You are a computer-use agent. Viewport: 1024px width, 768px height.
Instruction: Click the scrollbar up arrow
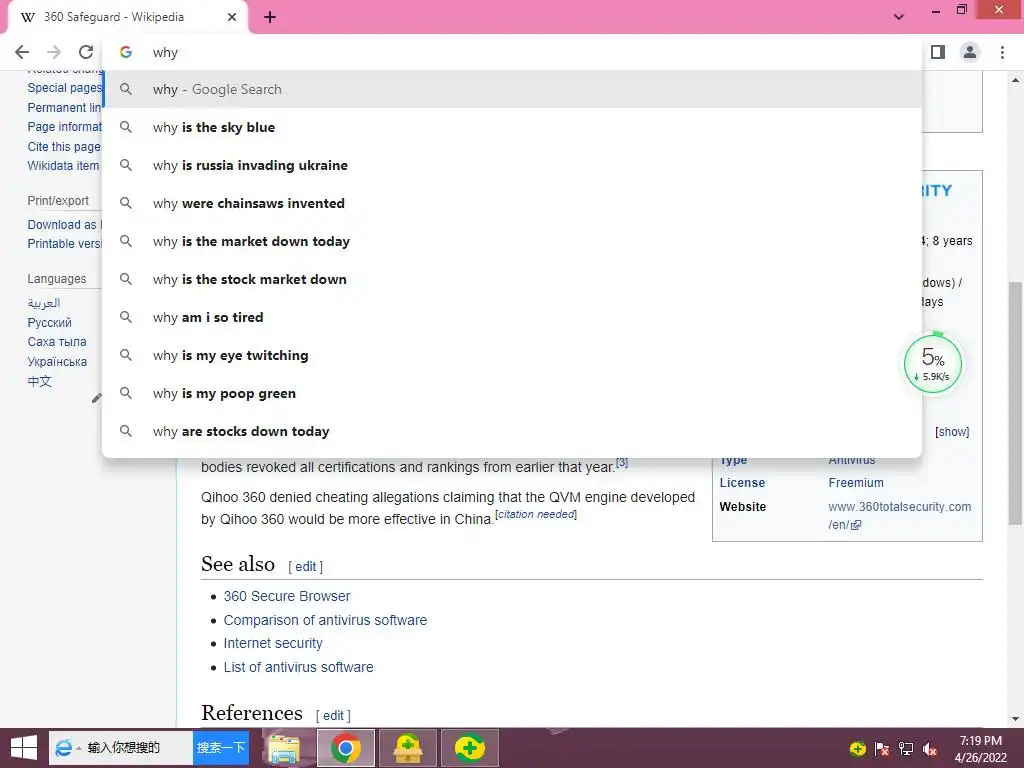point(1015,80)
